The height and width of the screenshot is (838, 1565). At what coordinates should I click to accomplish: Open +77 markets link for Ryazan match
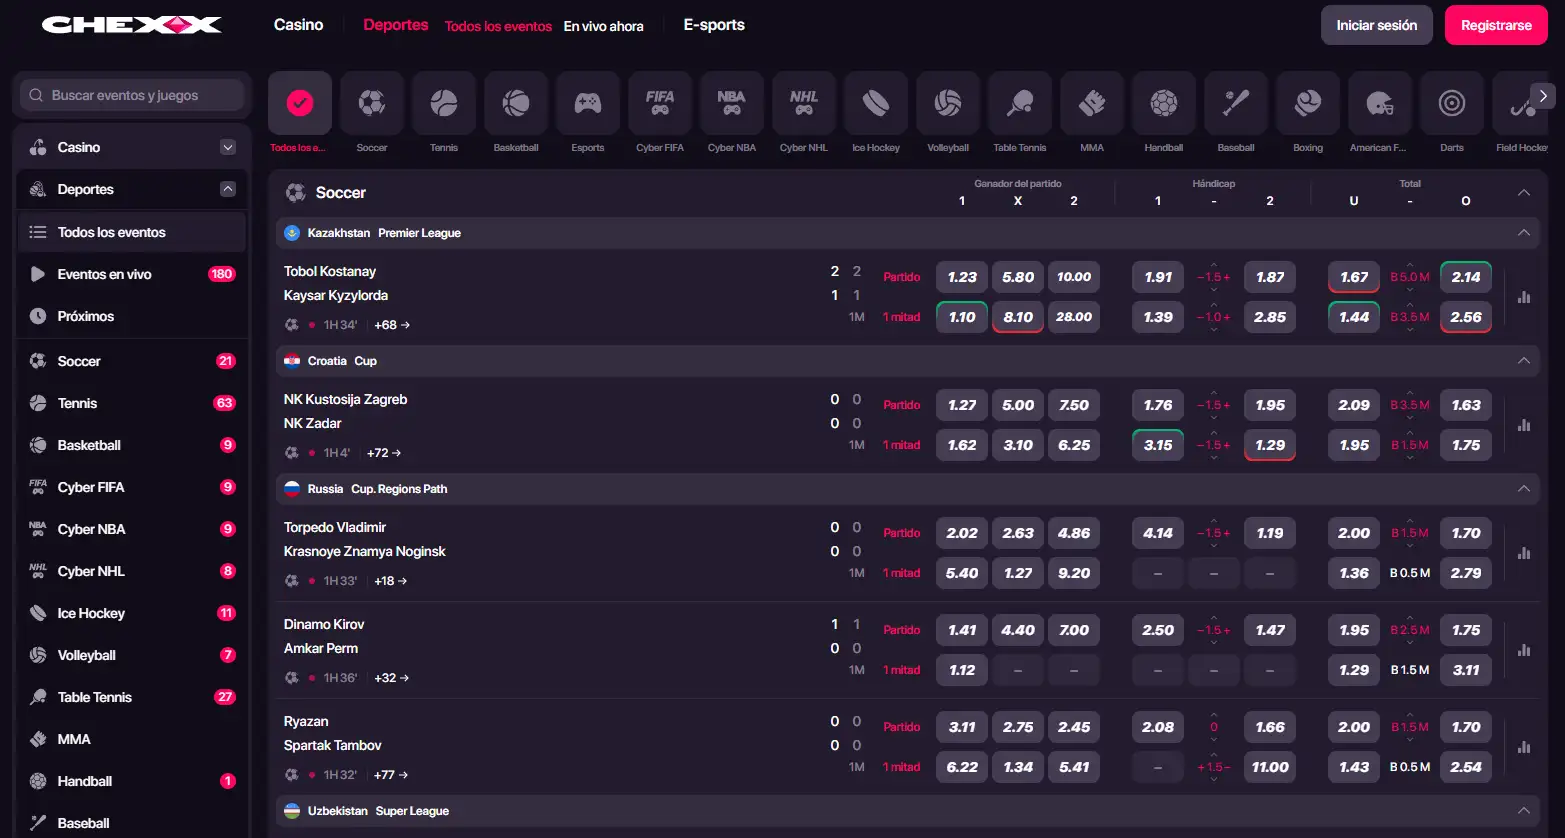392,775
